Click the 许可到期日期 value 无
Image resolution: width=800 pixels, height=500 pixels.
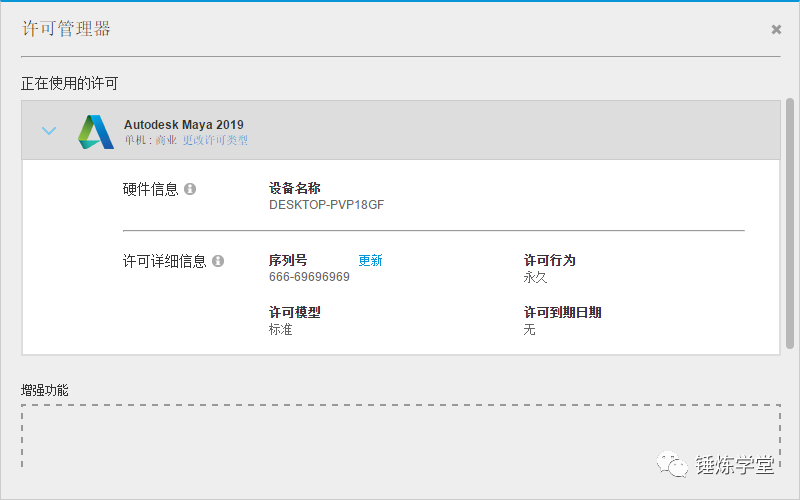pyautogui.click(x=529, y=329)
